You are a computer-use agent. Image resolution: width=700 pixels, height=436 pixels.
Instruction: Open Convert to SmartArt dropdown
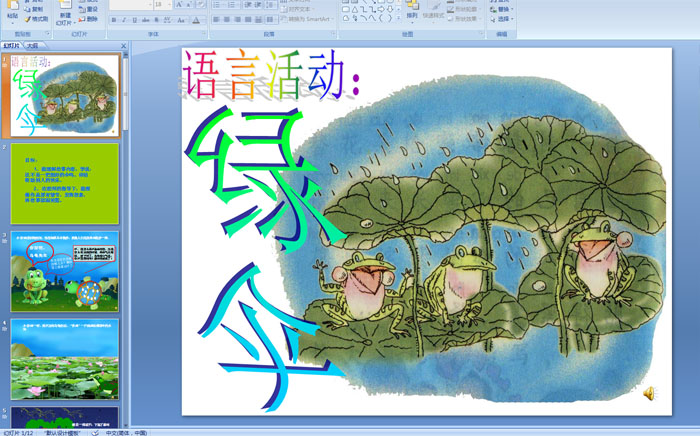[308, 19]
